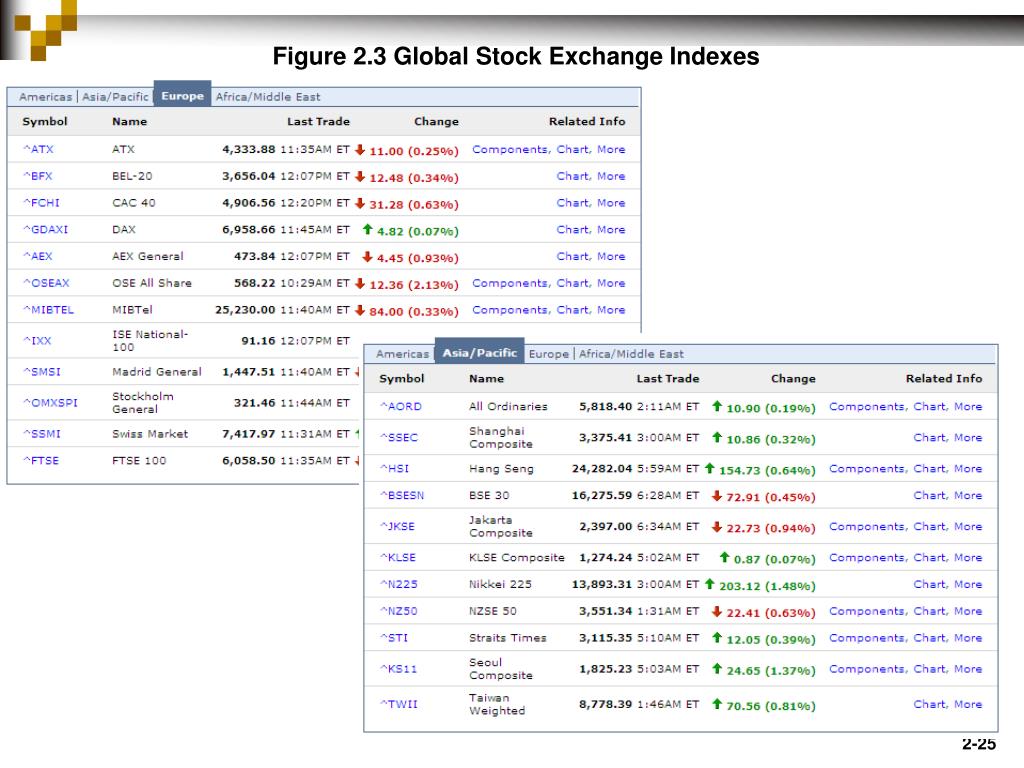
Task: Select the FTSE 100 name cell
Action: tap(139, 460)
